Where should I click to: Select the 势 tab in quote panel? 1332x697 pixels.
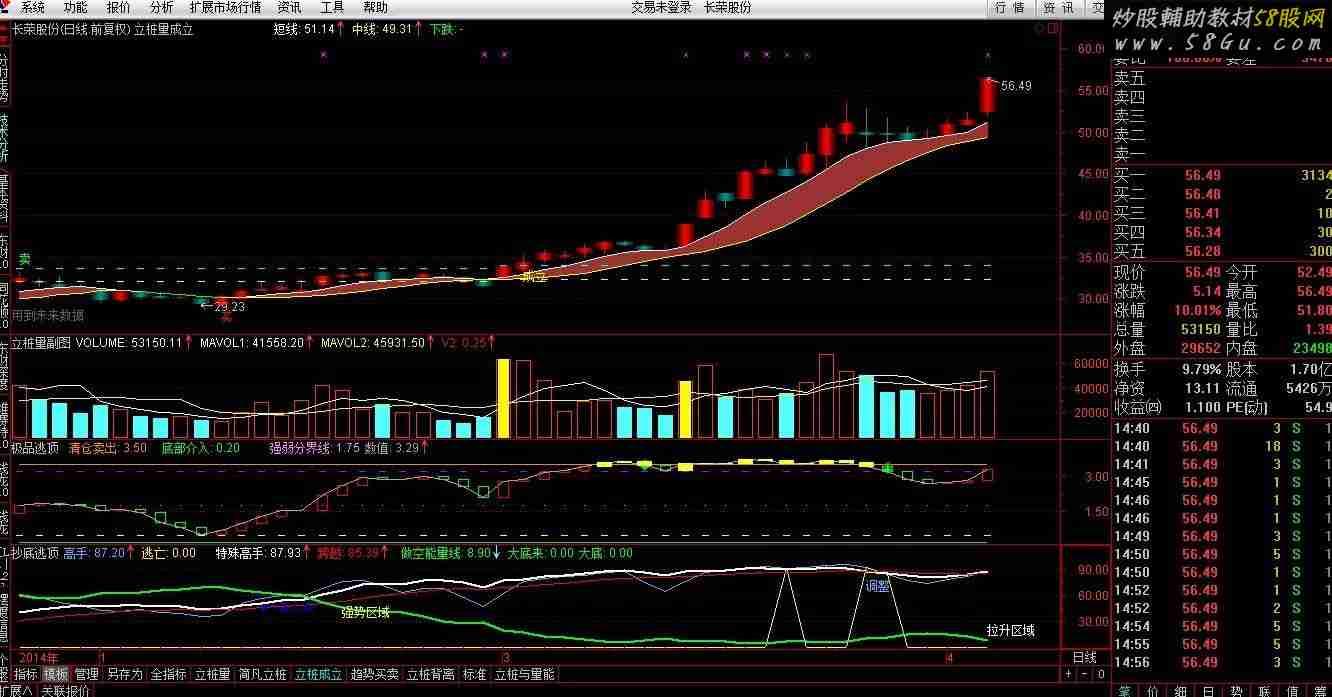tap(1237, 690)
